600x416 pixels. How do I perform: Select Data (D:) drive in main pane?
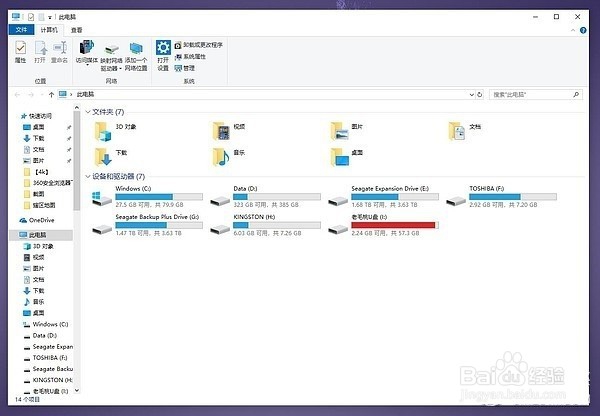pyautogui.click(x=266, y=197)
